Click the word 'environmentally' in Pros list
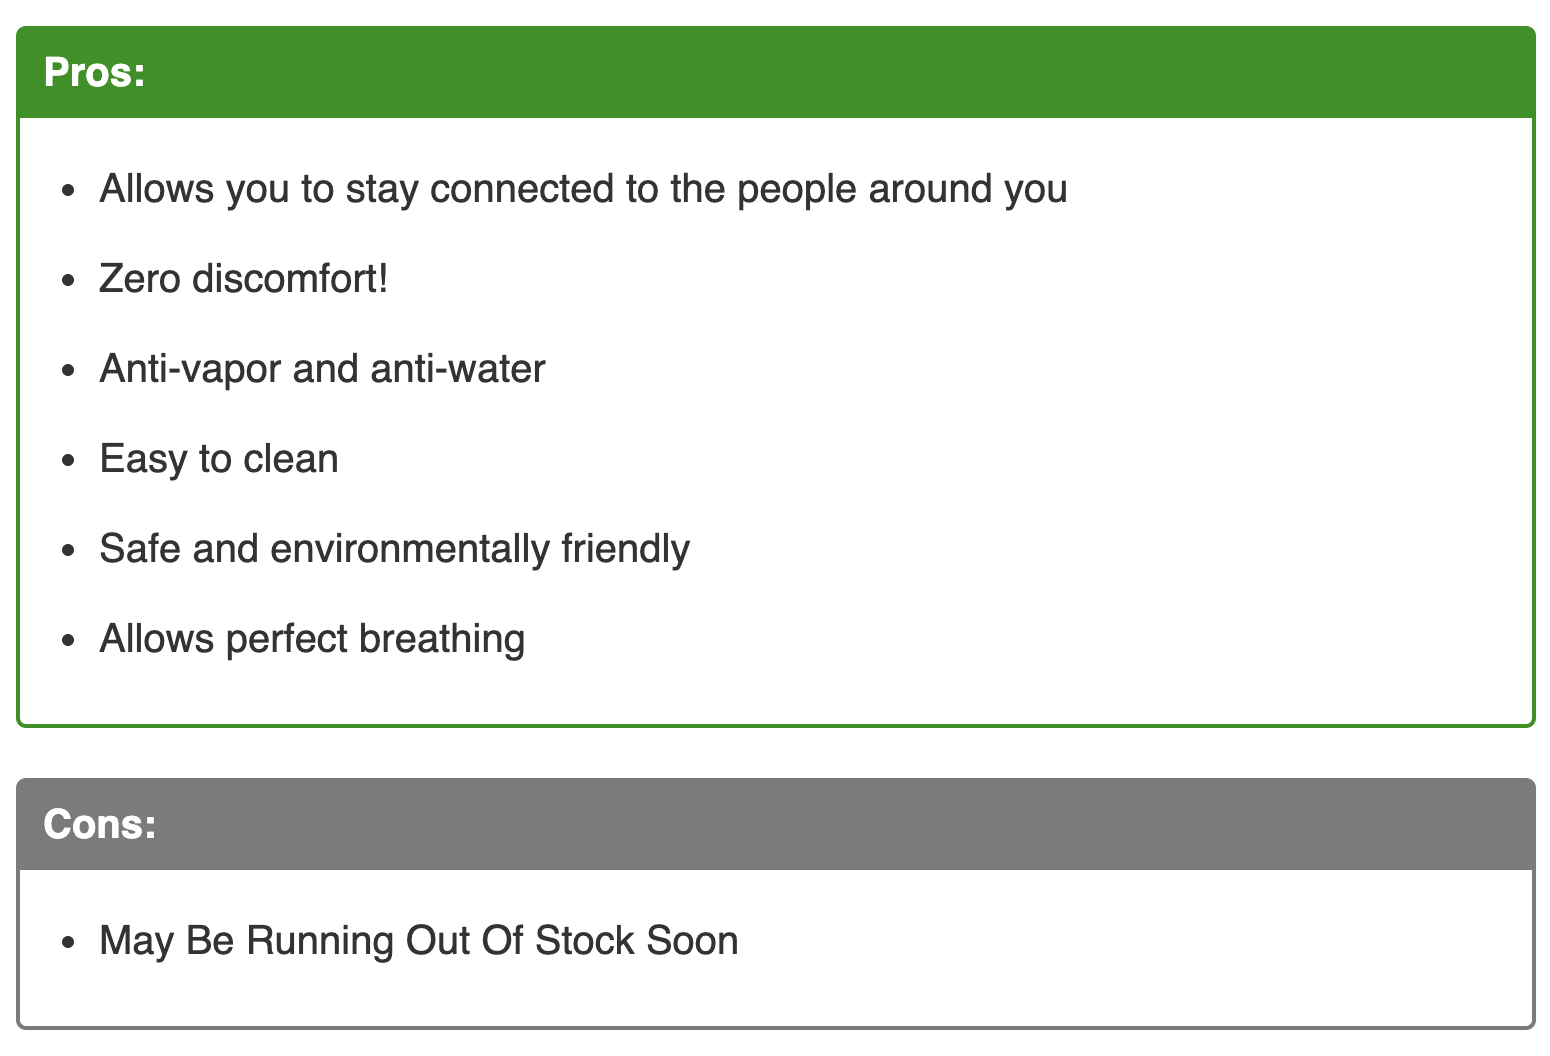This screenshot has height=1056, width=1550. tap(410, 549)
